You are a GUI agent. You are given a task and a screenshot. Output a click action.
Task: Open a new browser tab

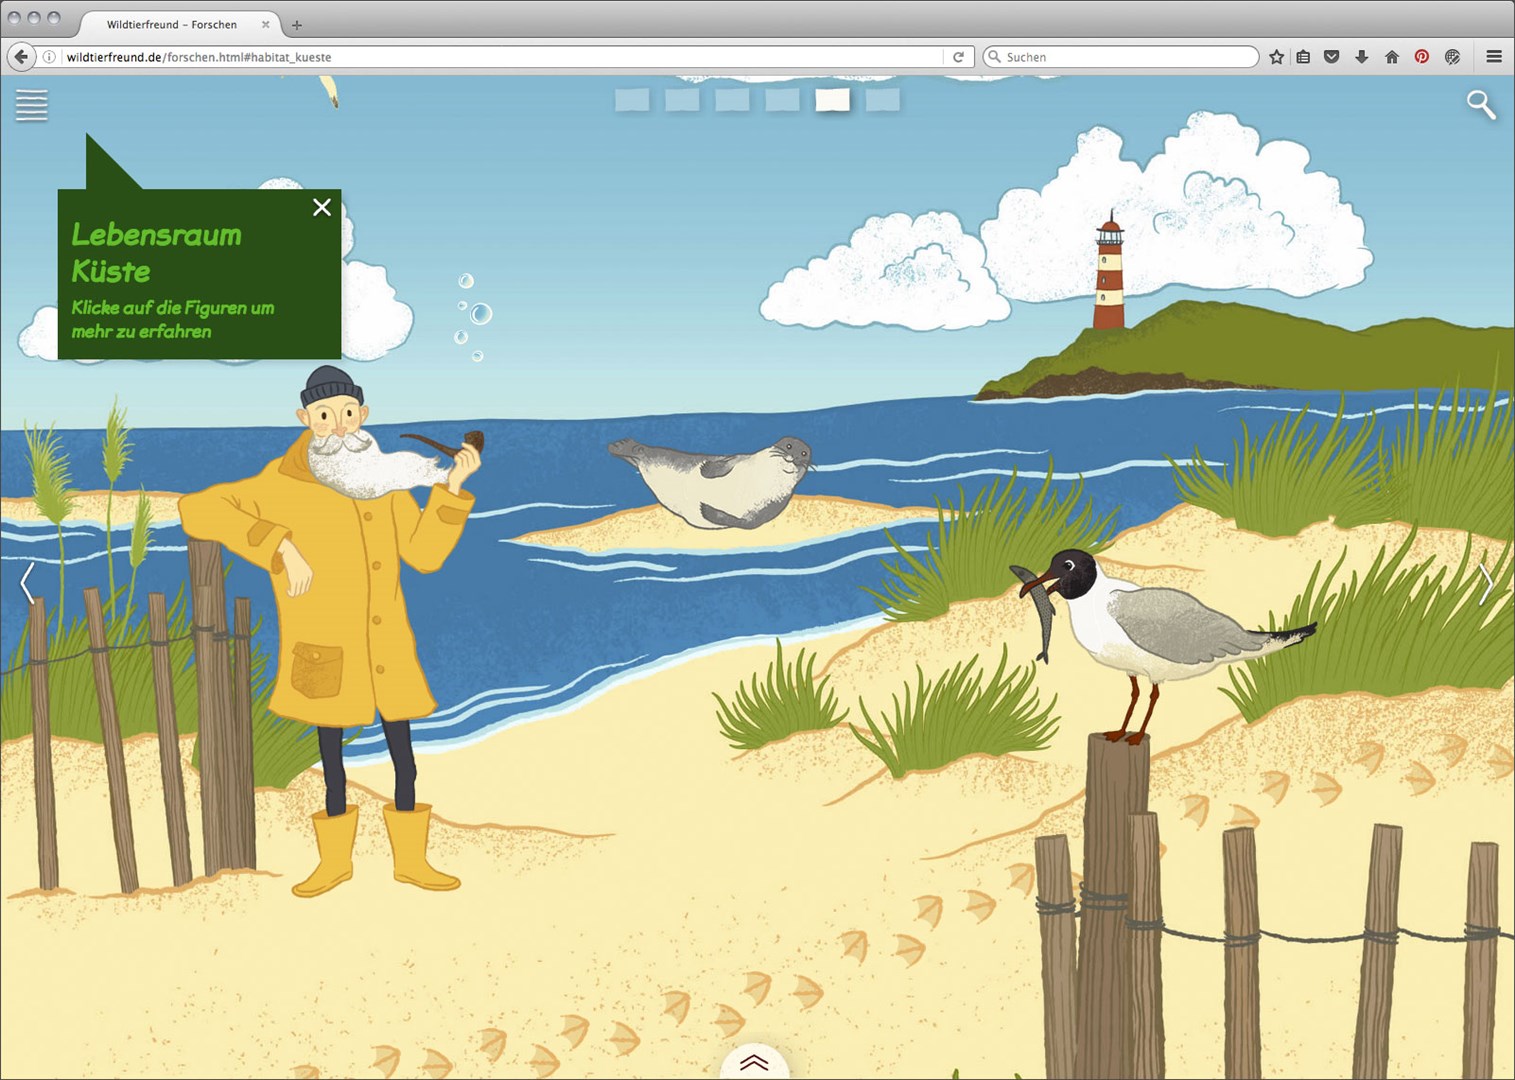[297, 25]
